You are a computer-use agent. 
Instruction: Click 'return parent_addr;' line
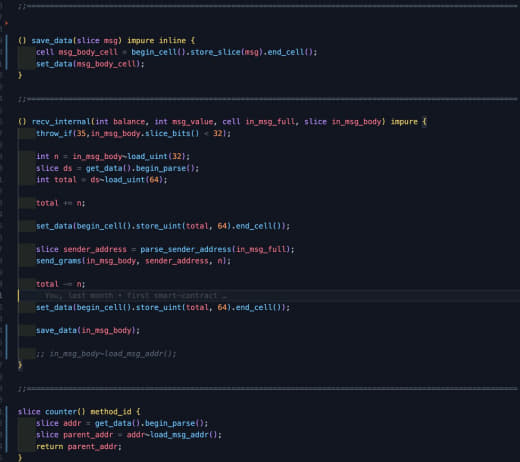point(79,446)
